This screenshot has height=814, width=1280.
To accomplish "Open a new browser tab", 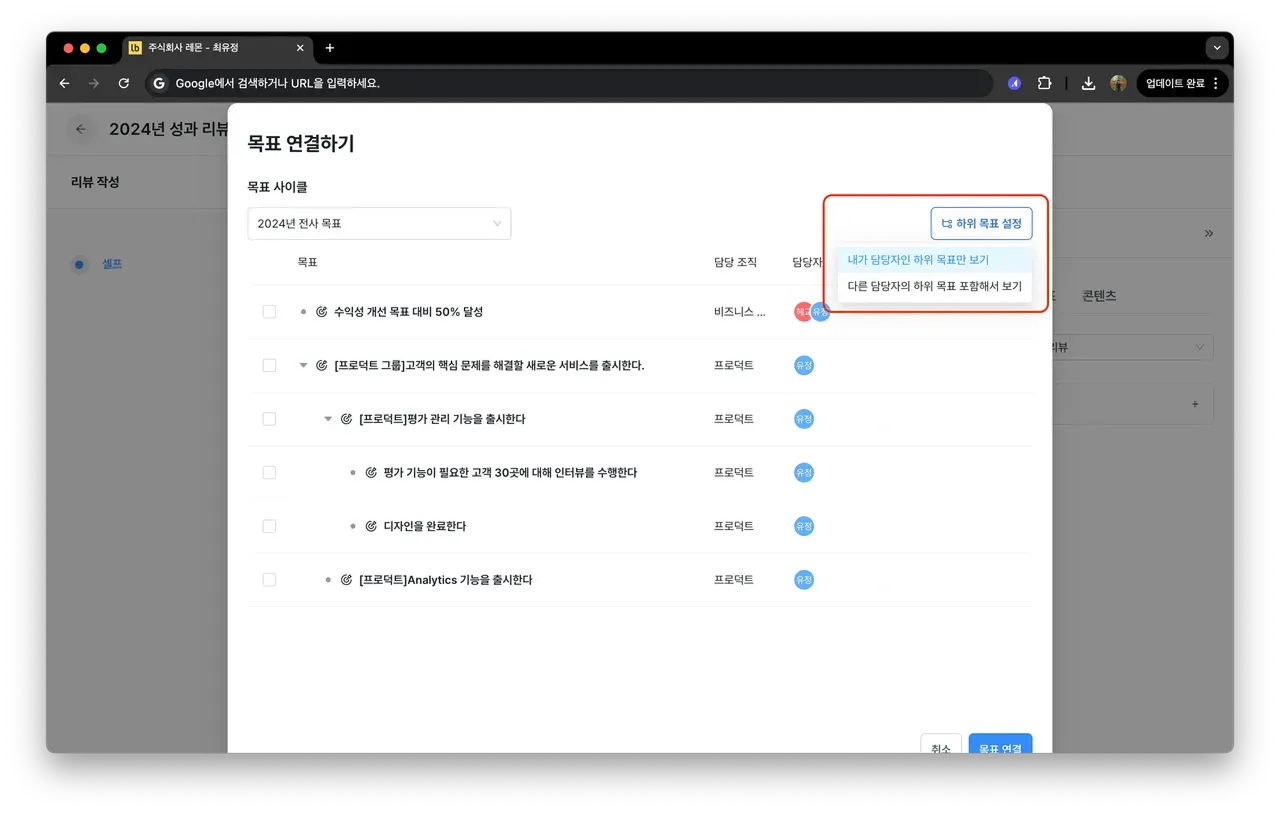I will (x=330, y=48).
